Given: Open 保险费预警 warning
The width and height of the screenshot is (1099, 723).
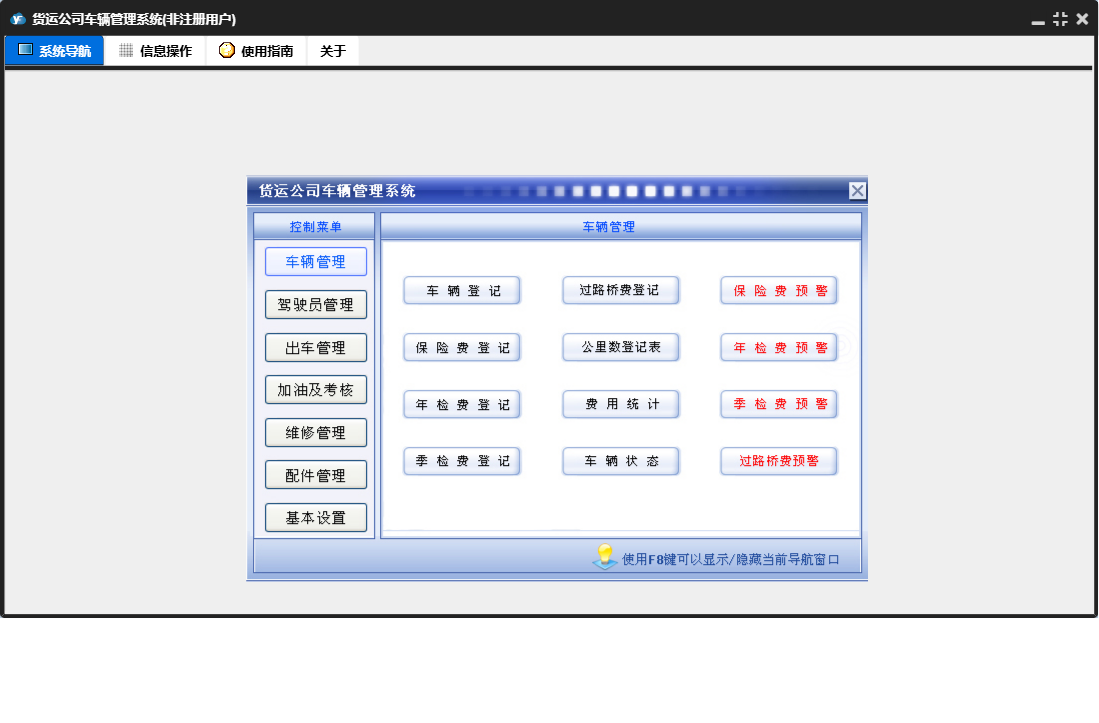Looking at the screenshot, I should [779, 290].
